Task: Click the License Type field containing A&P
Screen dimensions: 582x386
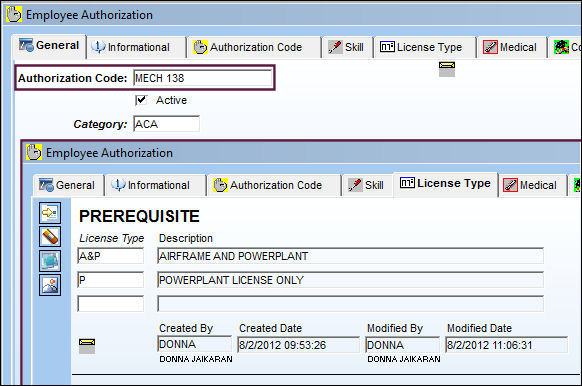Action: [111, 256]
